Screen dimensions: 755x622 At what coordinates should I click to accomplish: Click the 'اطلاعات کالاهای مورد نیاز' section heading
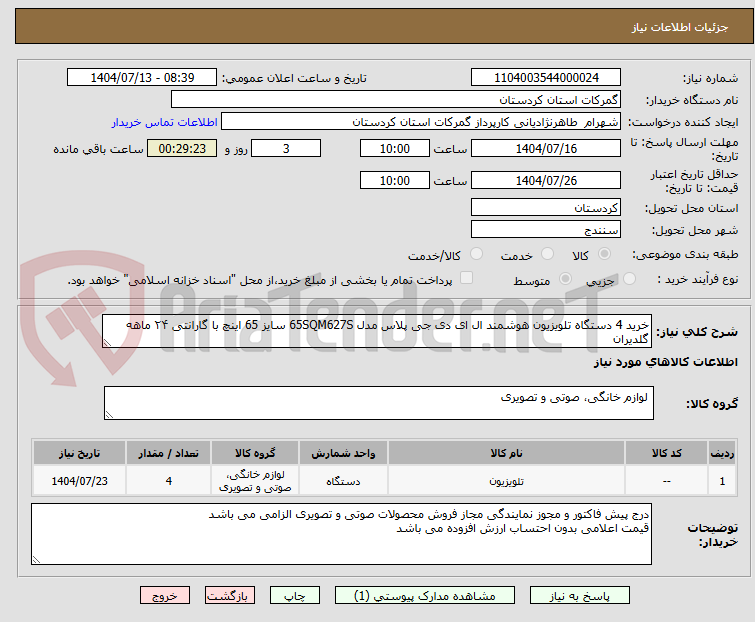[665, 362]
